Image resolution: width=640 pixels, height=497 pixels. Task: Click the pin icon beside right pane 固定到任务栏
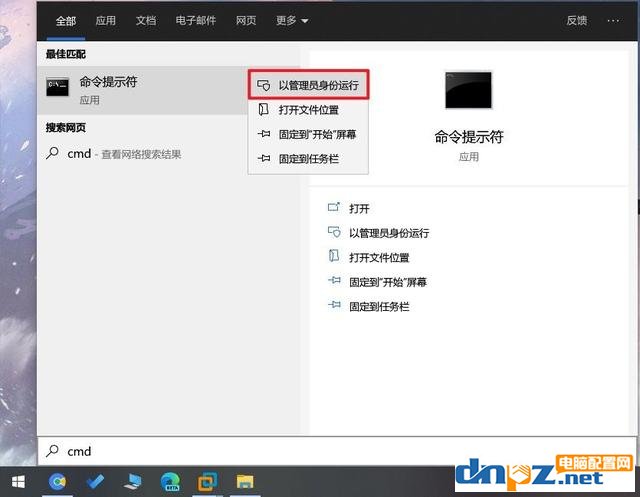click(x=334, y=305)
